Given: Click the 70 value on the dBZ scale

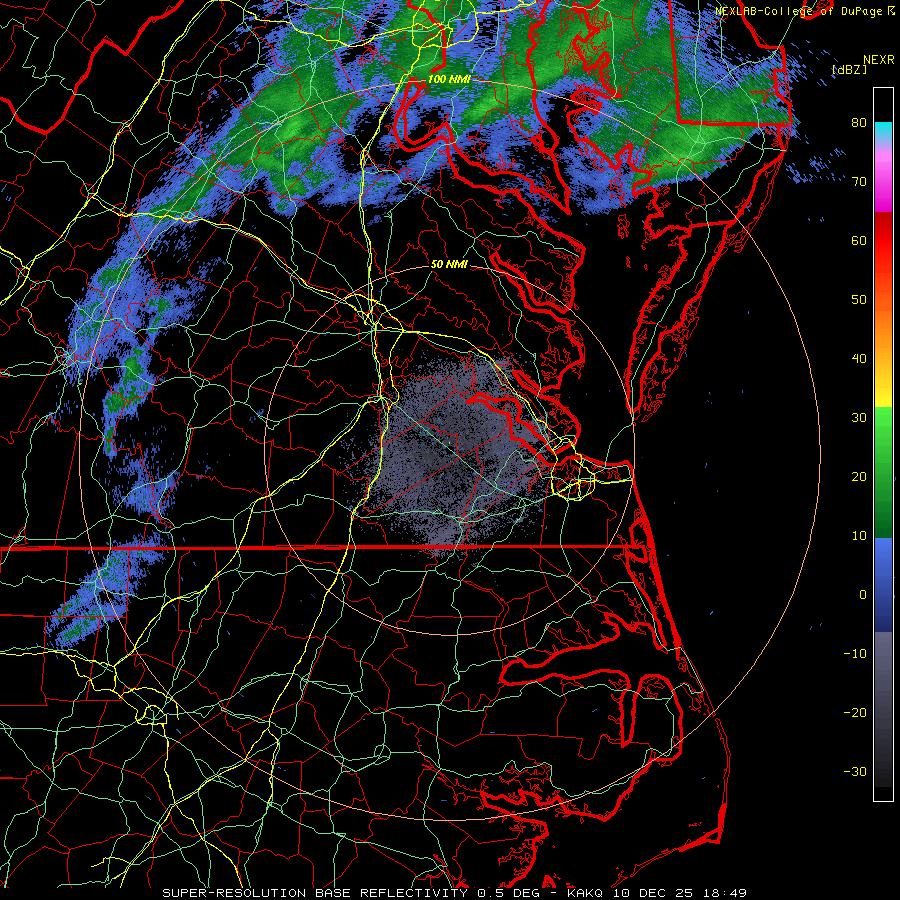Looking at the screenshot, I should pyautogui.click(x=859, y=182).
